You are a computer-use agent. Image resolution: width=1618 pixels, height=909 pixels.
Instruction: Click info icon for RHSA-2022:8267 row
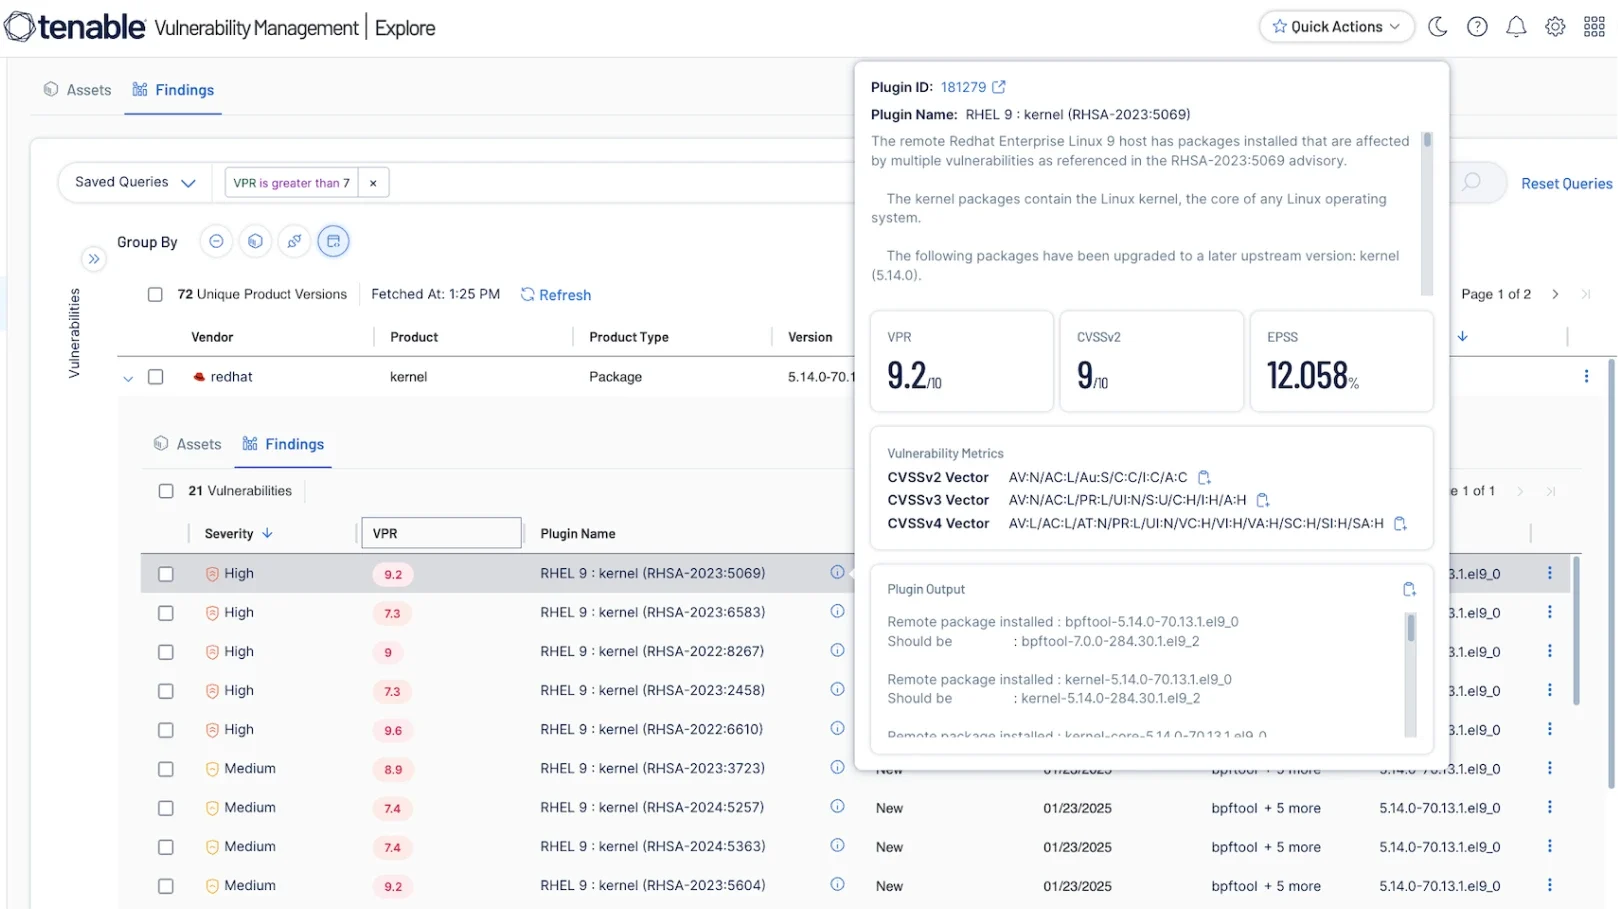click(x=837, y=650)
